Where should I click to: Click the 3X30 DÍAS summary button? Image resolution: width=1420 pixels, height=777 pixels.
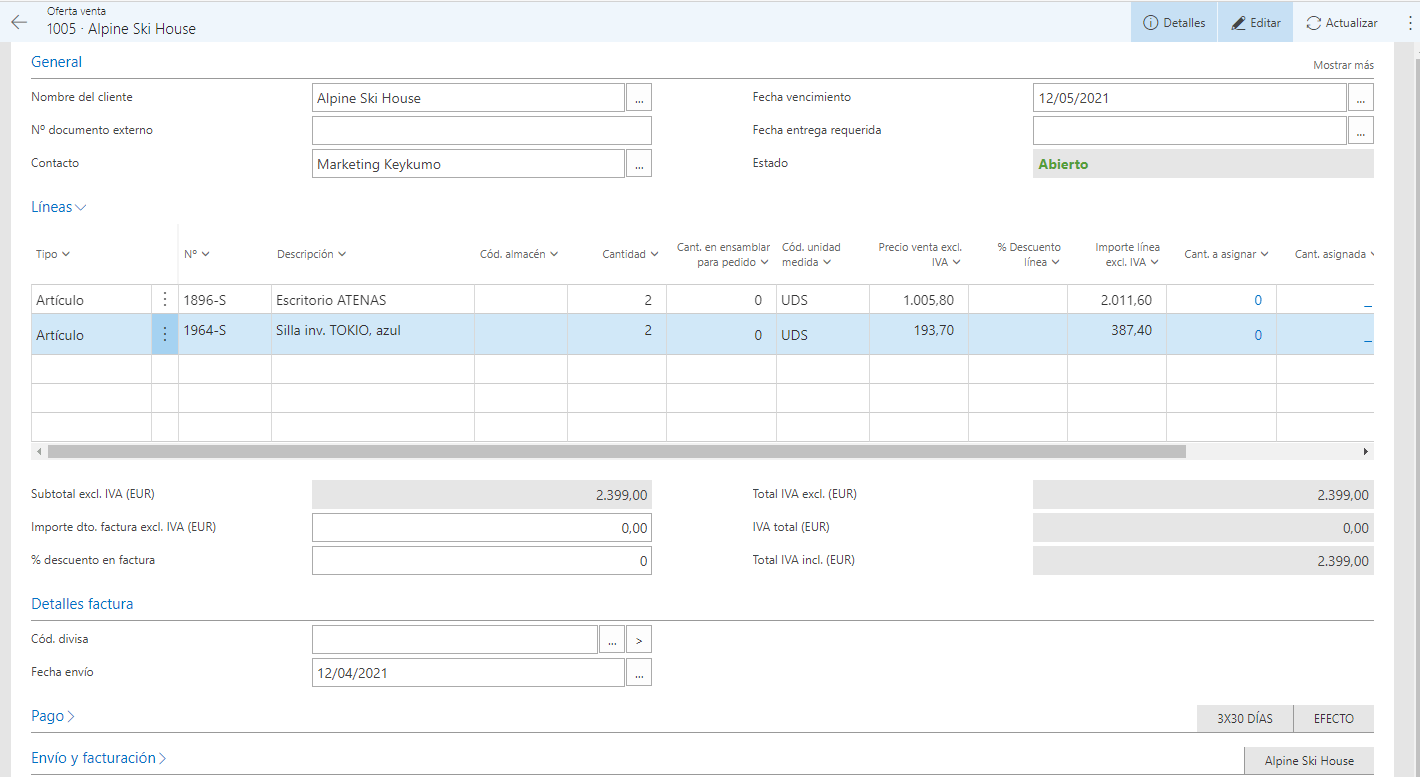coord(1245,719)
